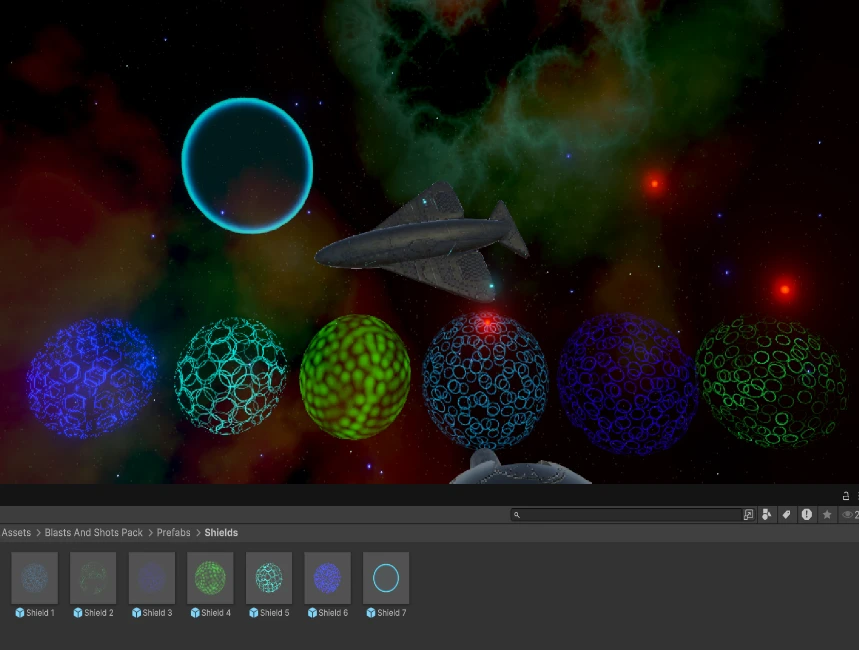Select Shield 5 prefab thumbnail
The height and width of the screenshot is (650, 859).
[269, 578]
